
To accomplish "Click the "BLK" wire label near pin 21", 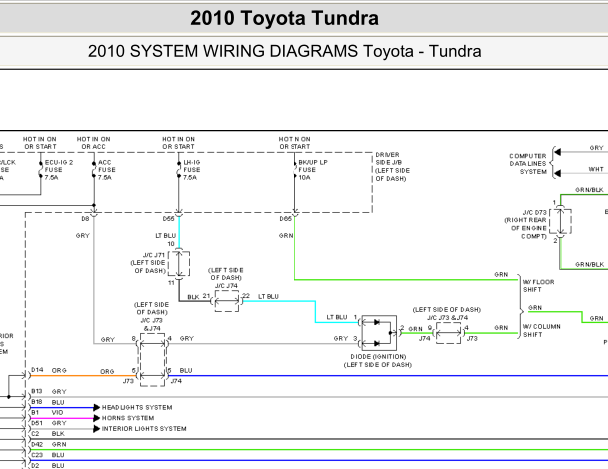I will click(x=193, y=297).
